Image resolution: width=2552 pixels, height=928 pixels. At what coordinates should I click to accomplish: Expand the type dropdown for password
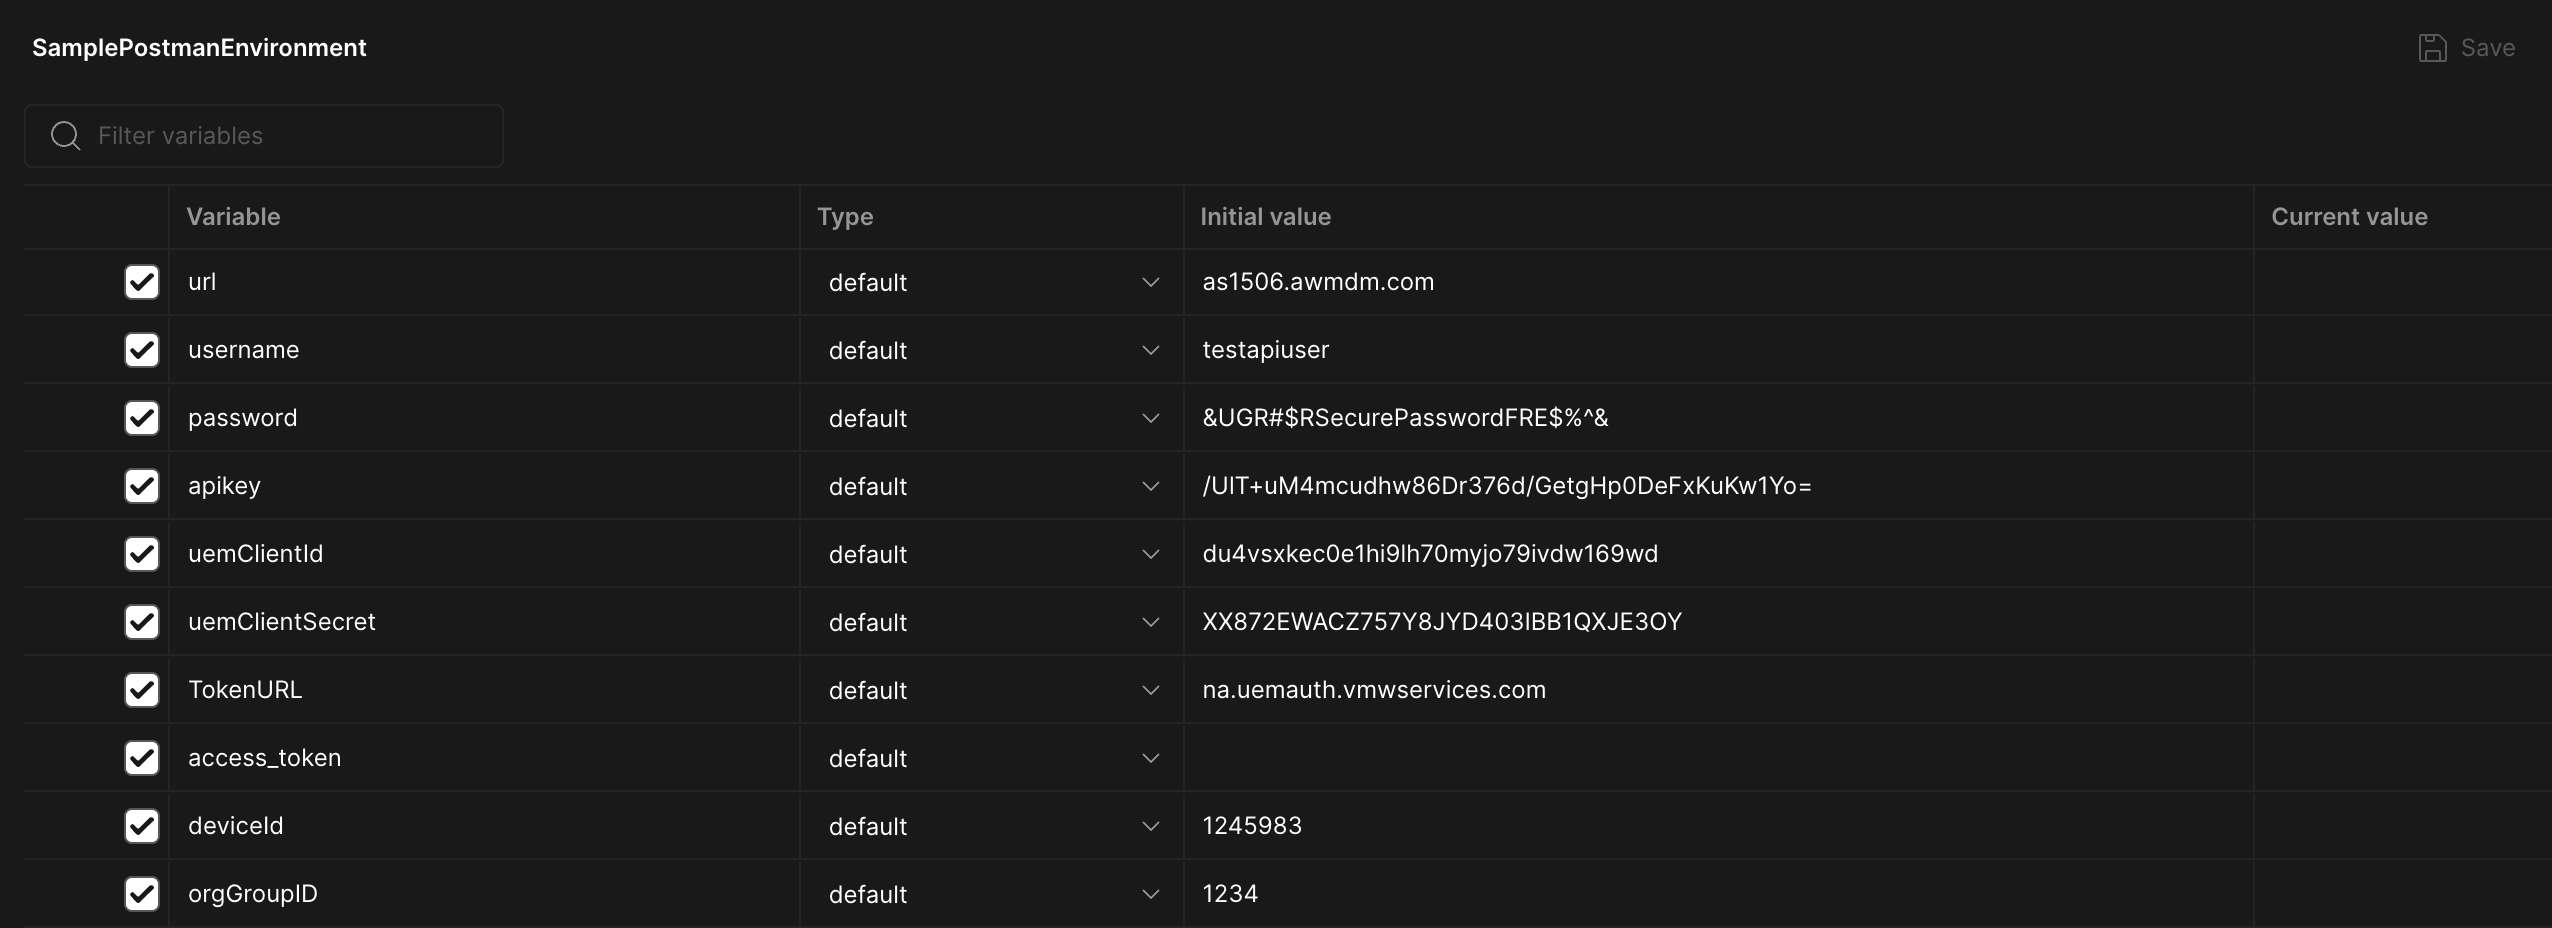(992, 419)
